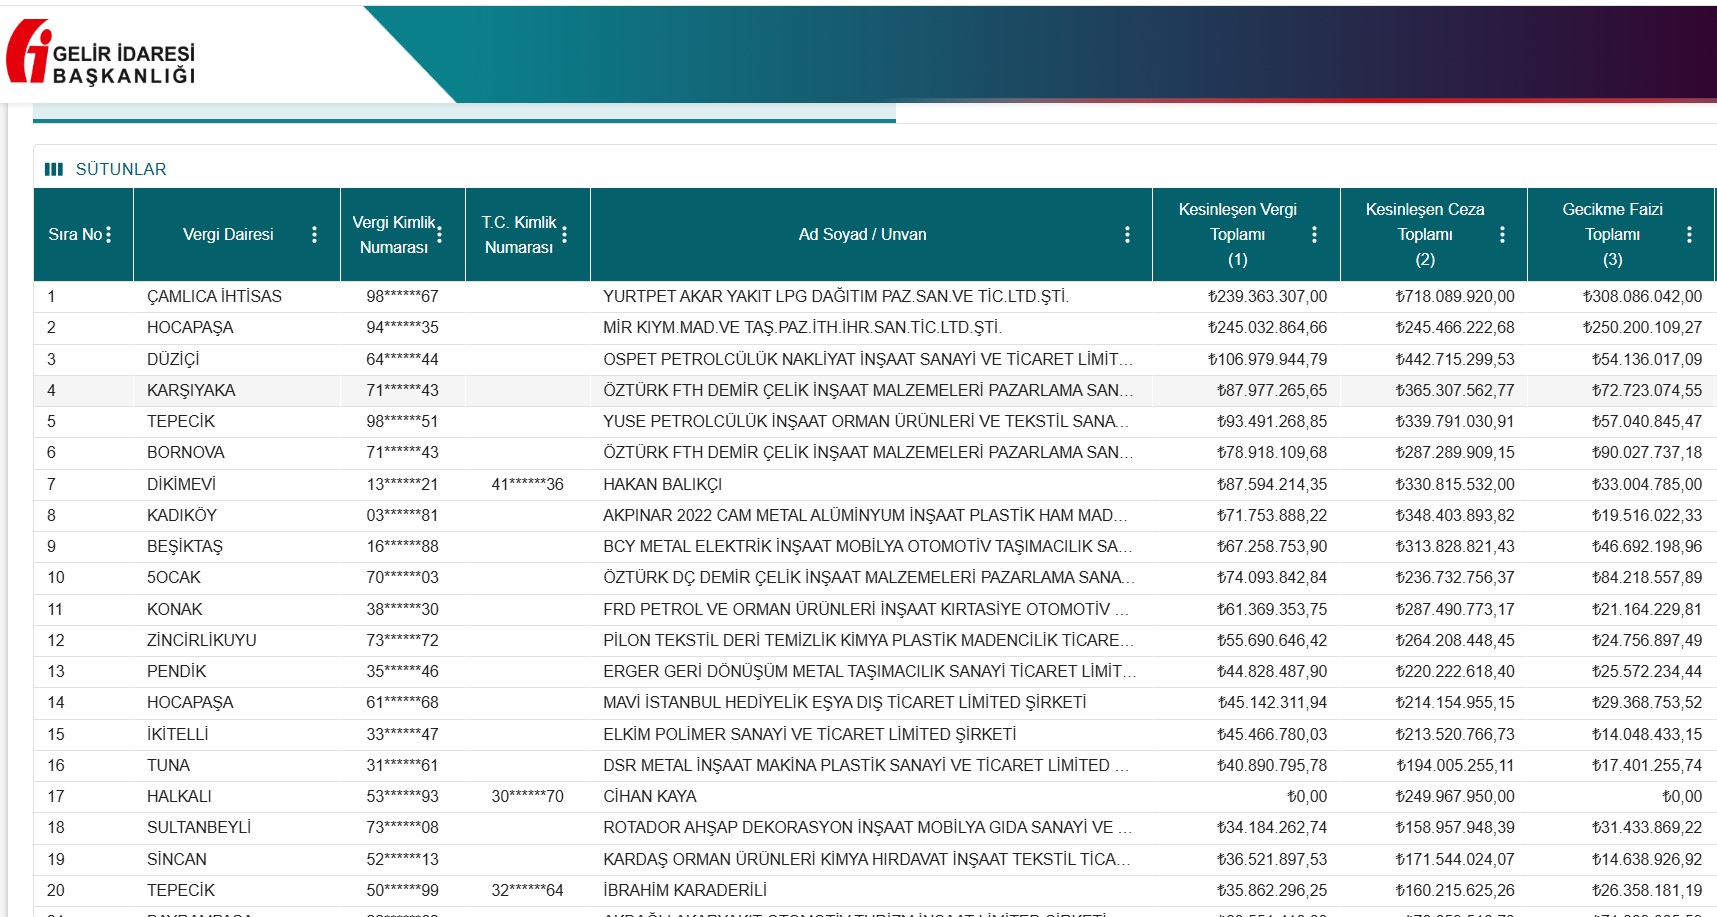
Task: Click İKİTELLİ tax office cell
Action: click(178, 734)
